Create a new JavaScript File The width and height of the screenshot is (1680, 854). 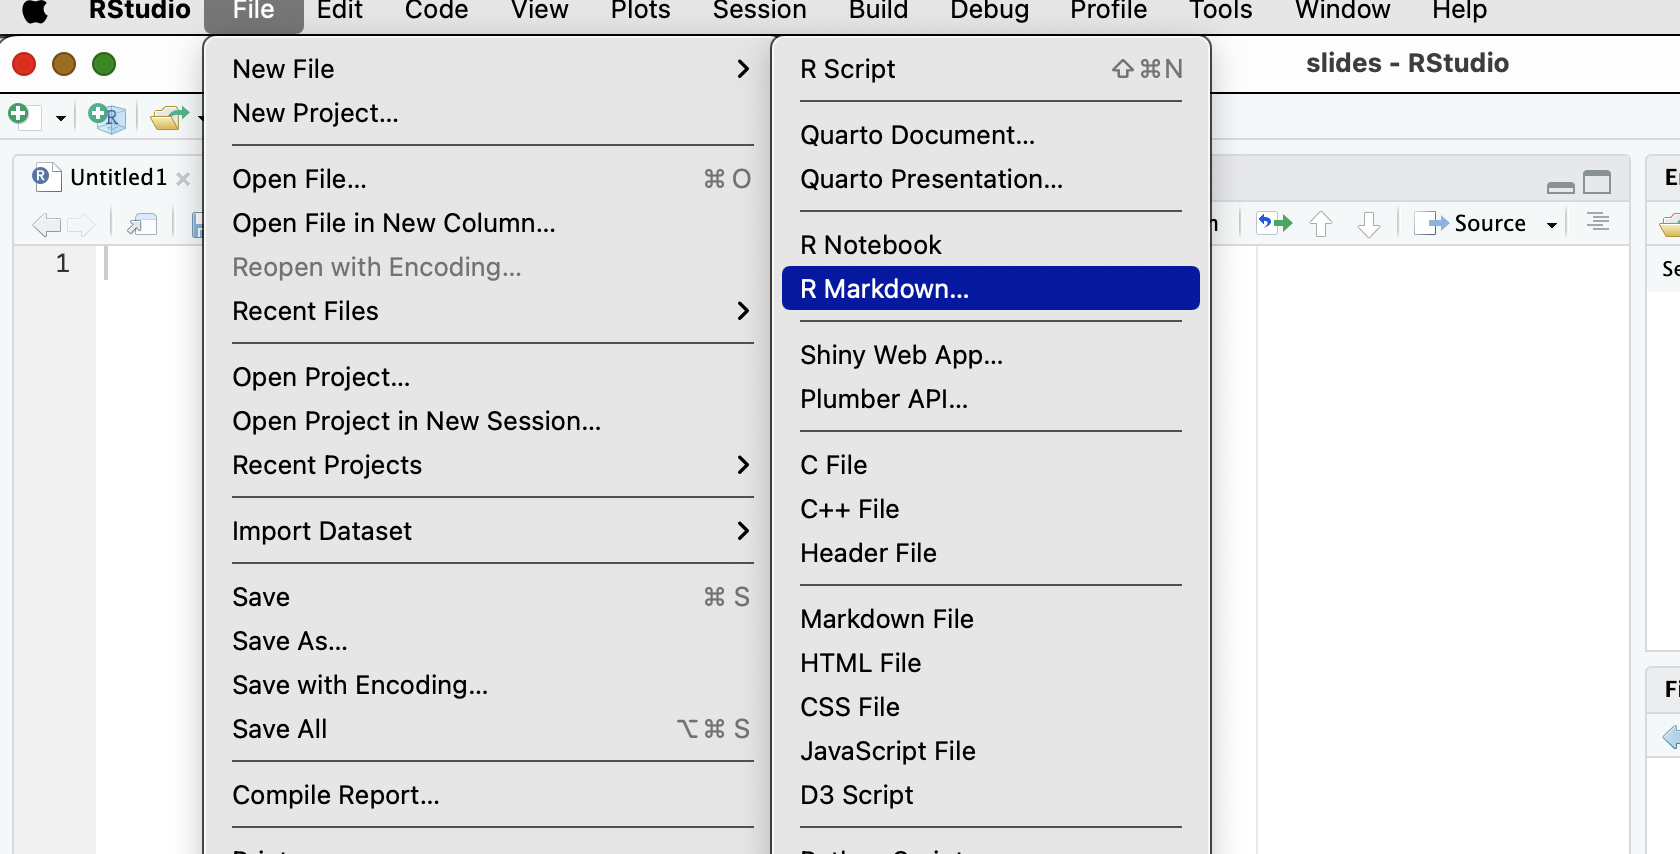[991, 751]
